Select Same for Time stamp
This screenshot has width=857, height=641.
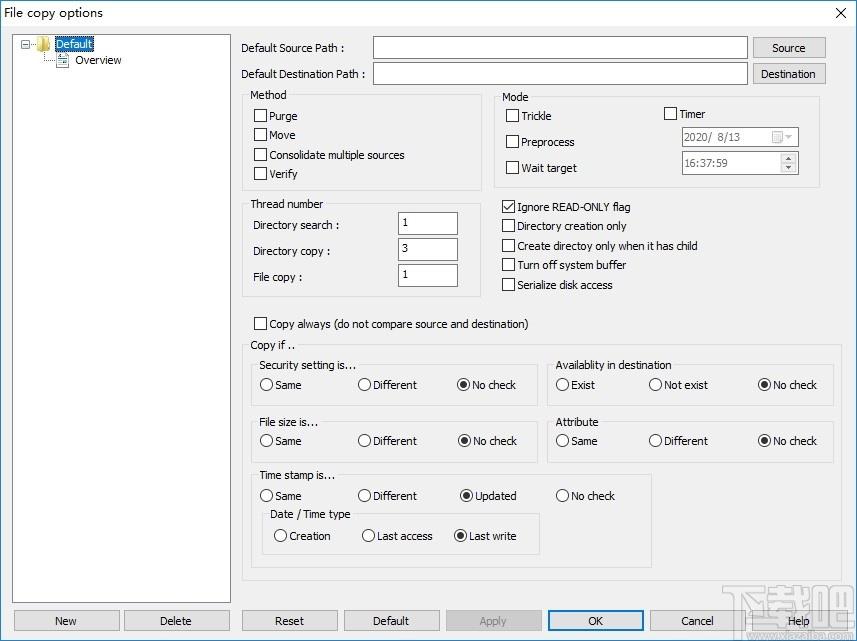point(266,496)
